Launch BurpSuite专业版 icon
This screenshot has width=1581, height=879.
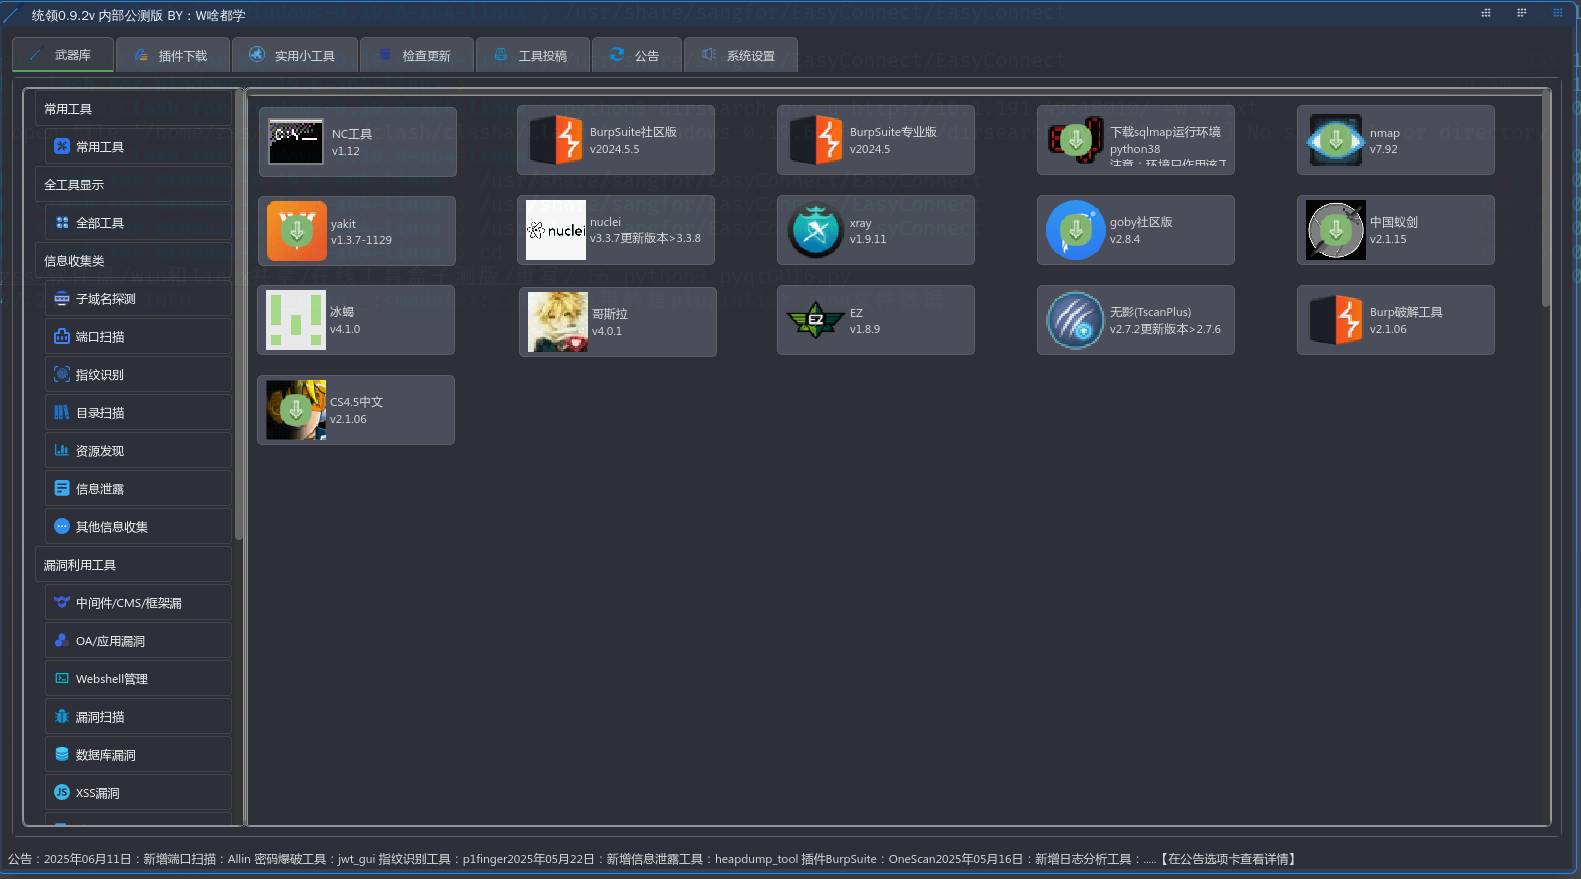[x=815, y=139]
